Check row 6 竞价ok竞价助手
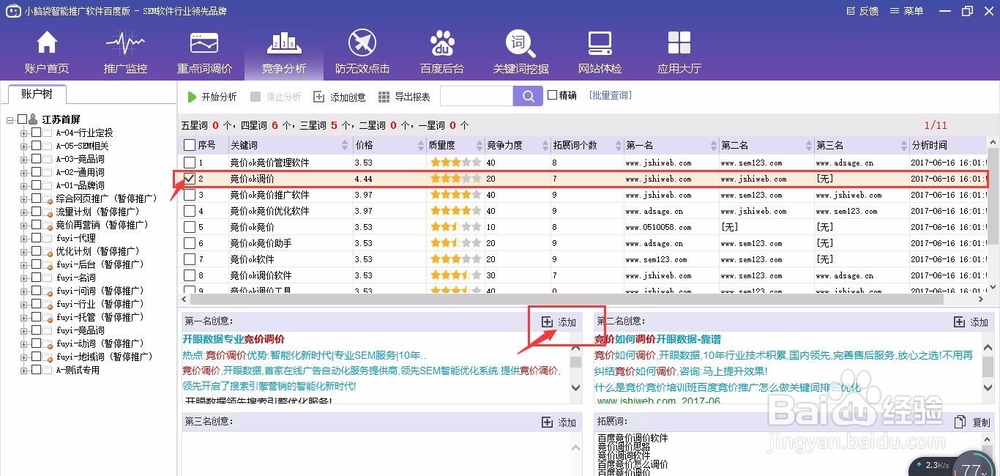The image size is (1000, 476). (189, 242)
